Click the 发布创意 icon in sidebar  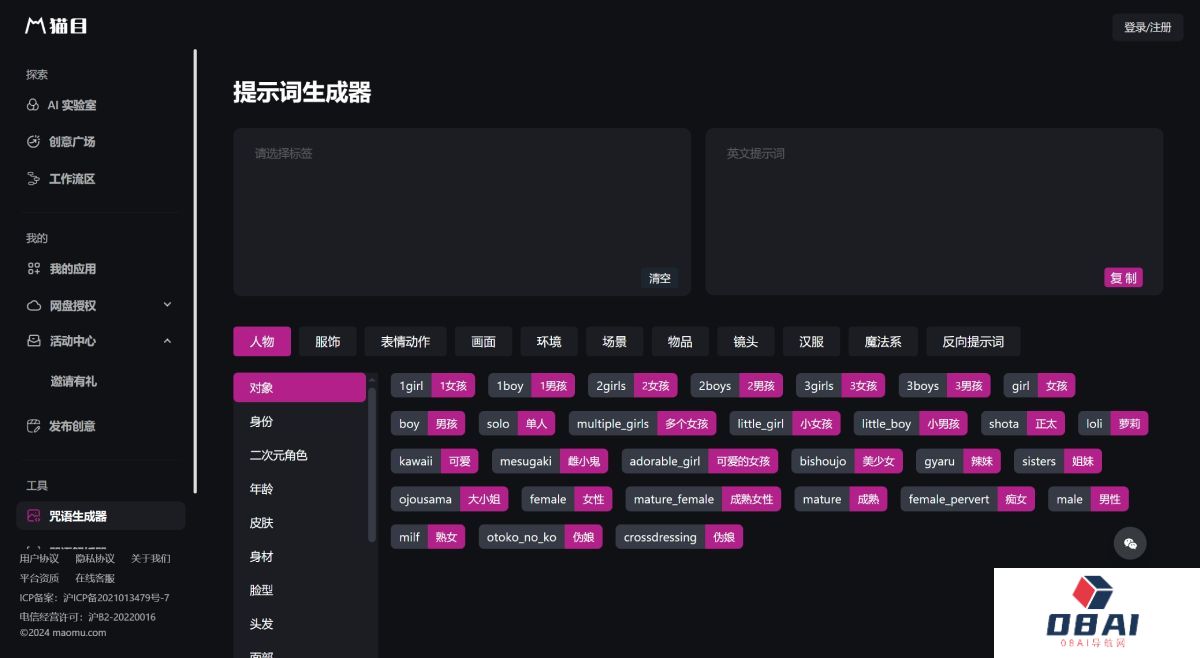(x=33, y=426)
